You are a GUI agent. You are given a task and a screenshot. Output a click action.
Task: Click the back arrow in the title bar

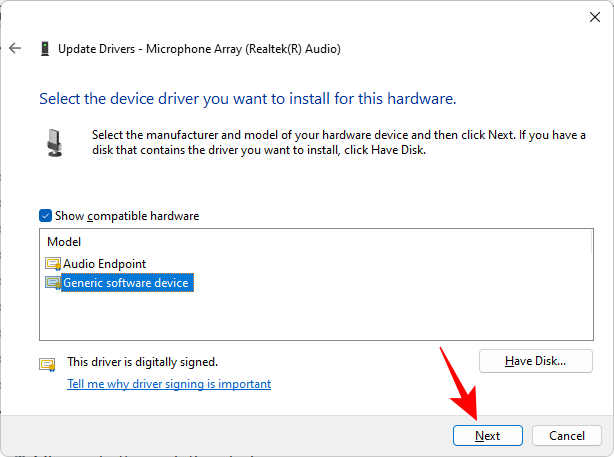[15, 48]
